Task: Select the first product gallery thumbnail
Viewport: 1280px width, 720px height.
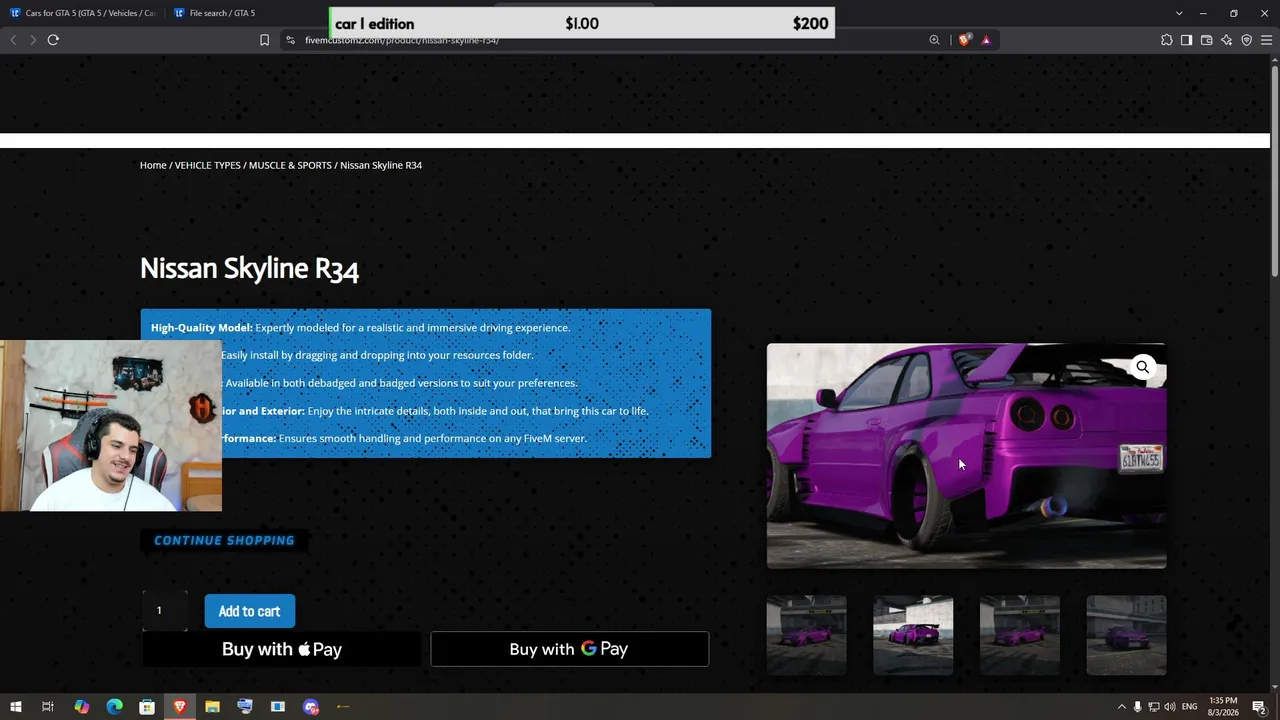Action: pos(806,635)
